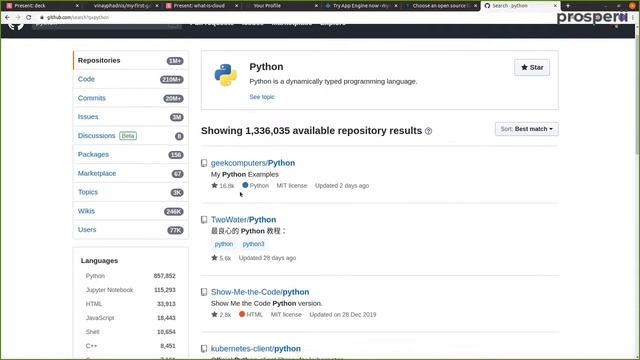Viewport: 640px width, 360px height.
Task: Open geekcomputers/Python repository
Action: pos(253,163)
